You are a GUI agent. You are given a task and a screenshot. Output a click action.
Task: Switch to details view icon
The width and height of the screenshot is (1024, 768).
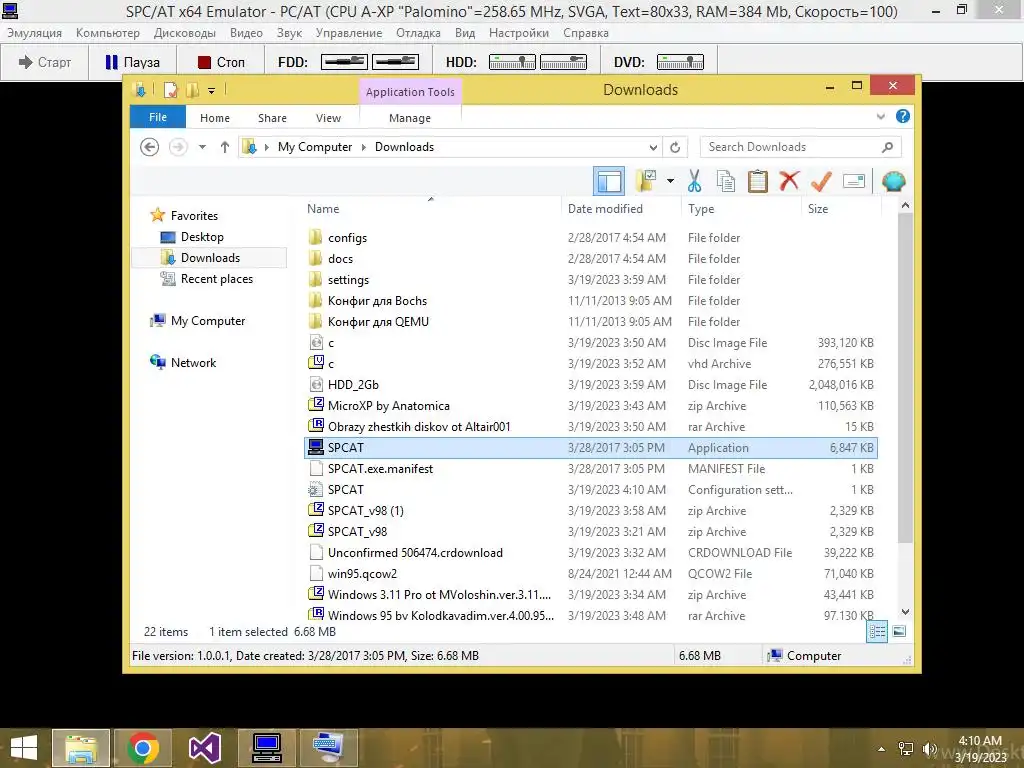[x=877, y=631]
